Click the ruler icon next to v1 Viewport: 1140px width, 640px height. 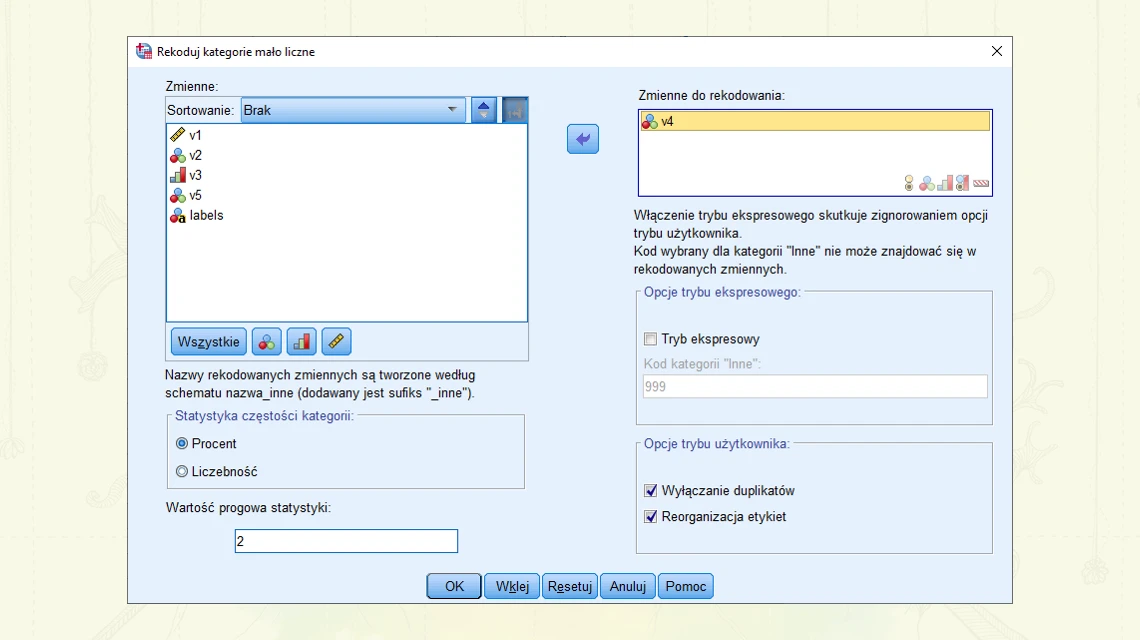click(x=177, y=135)
